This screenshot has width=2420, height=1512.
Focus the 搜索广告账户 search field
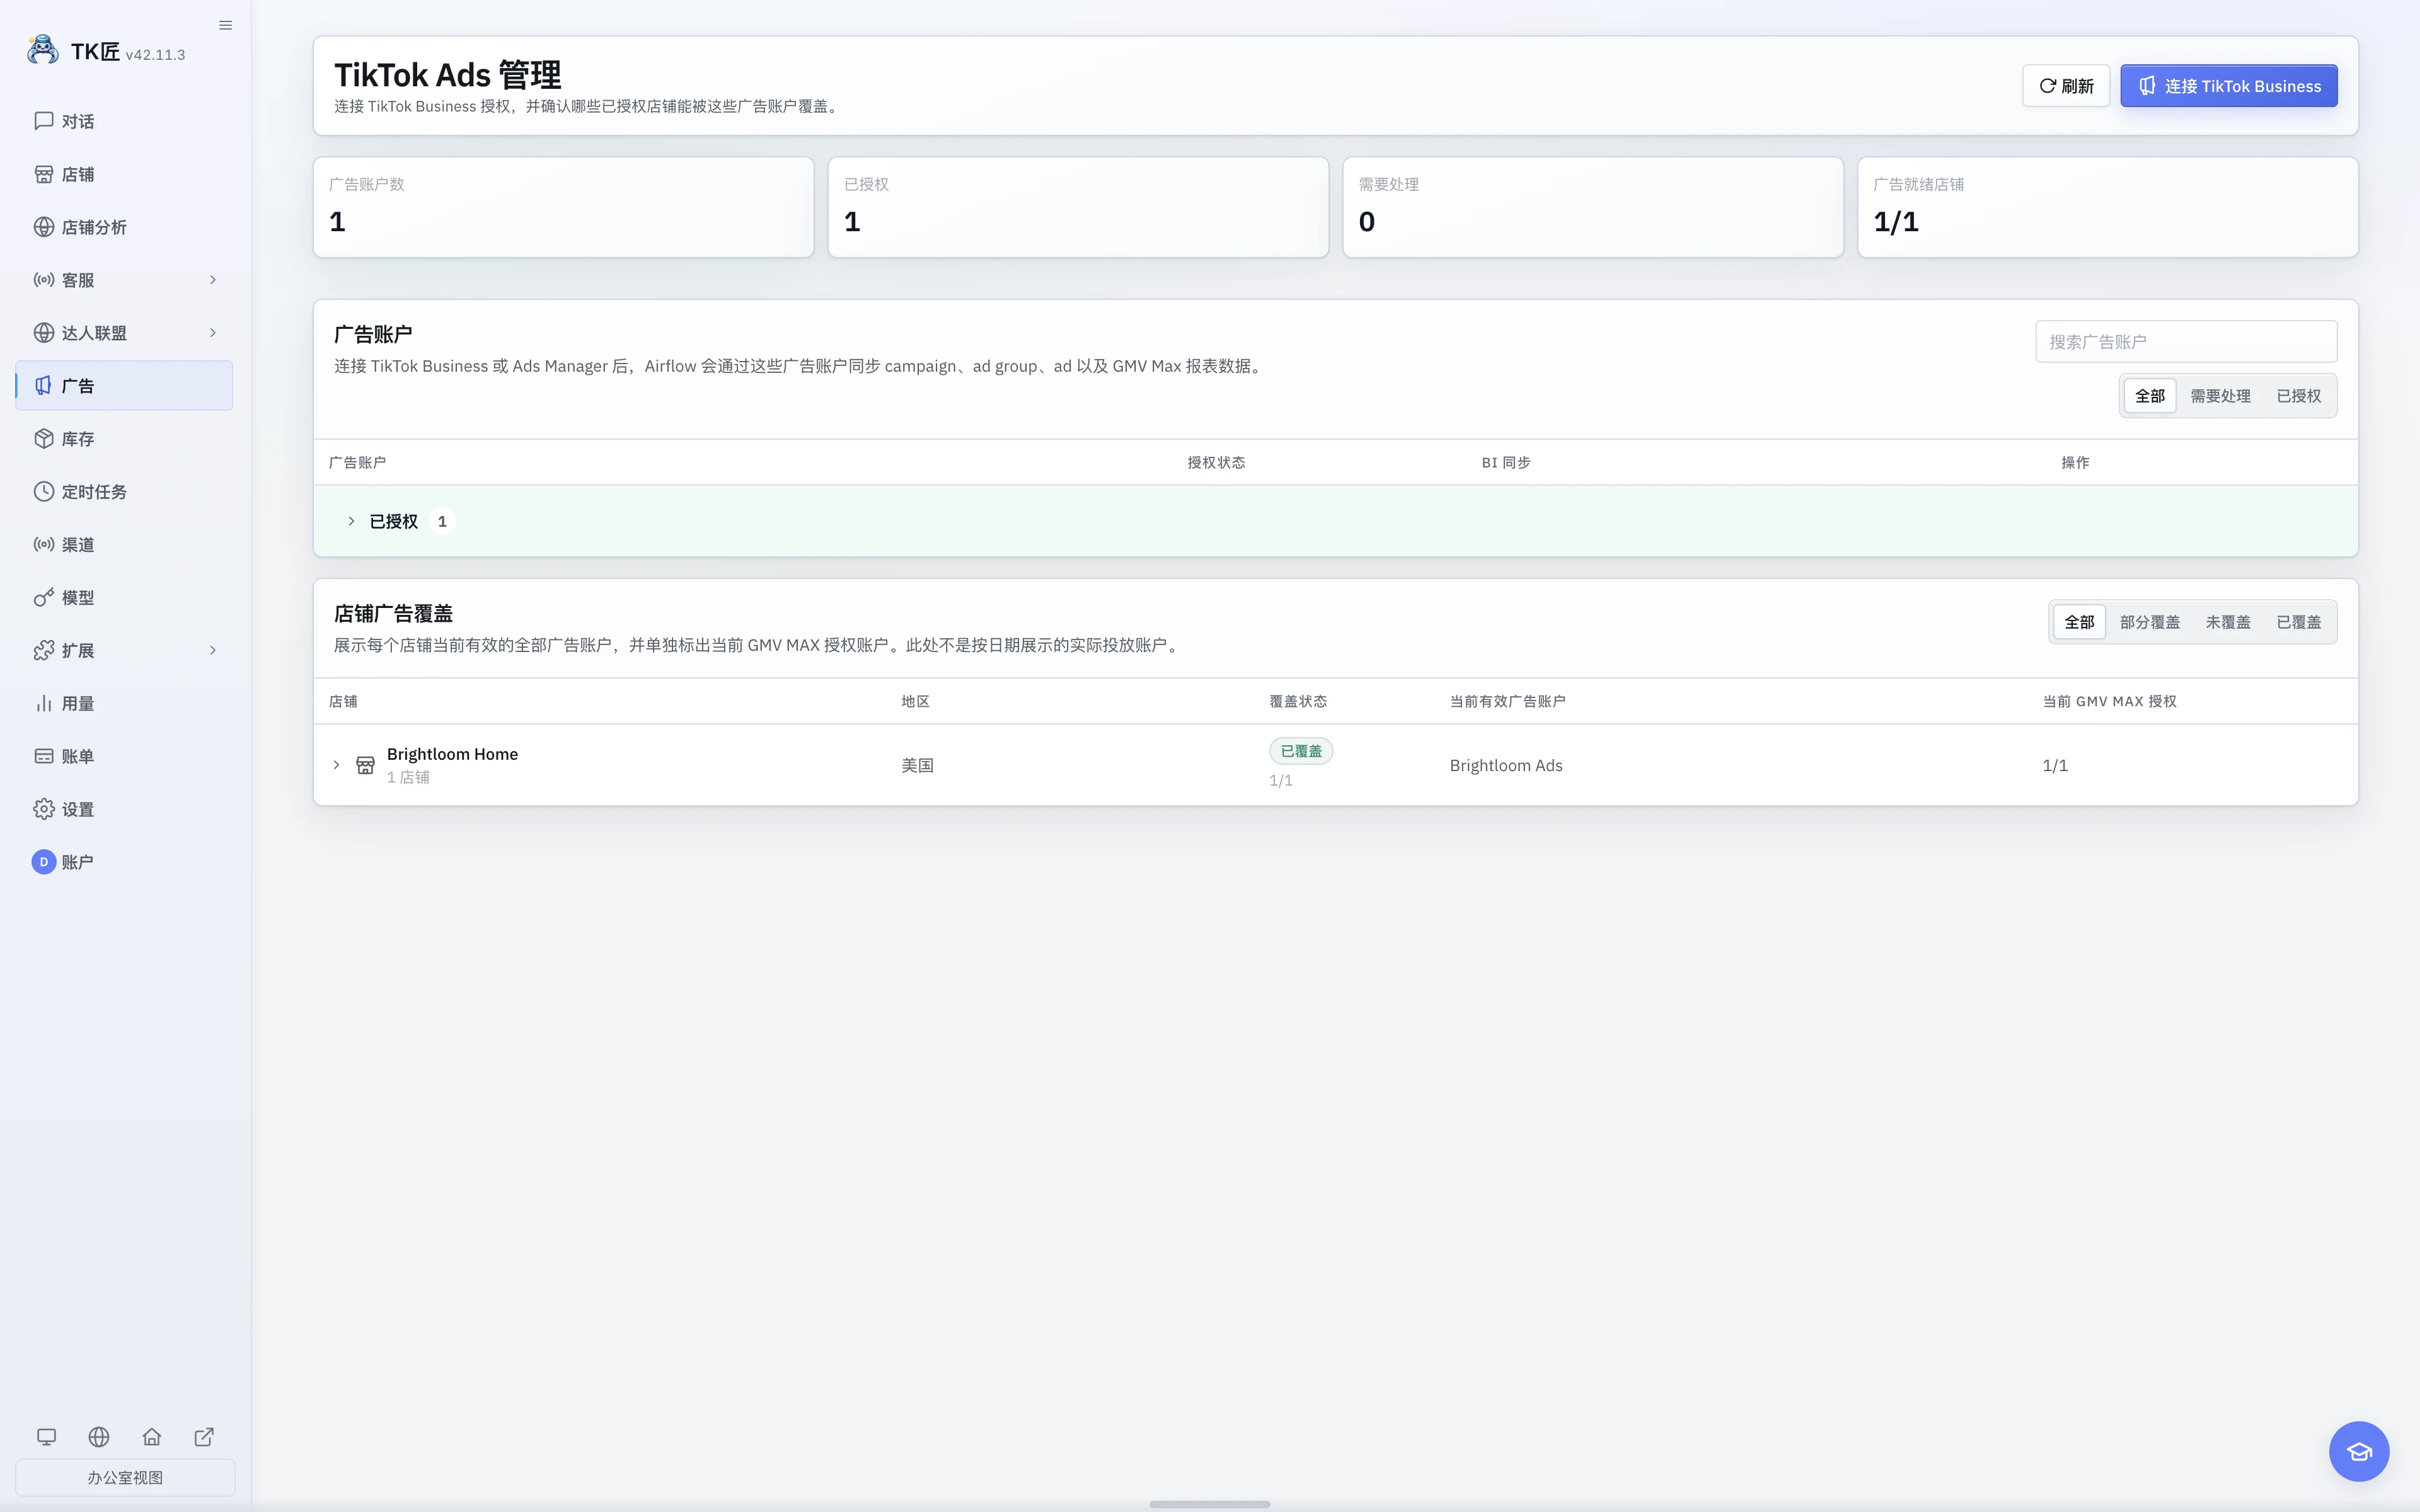click(2186, 342)
